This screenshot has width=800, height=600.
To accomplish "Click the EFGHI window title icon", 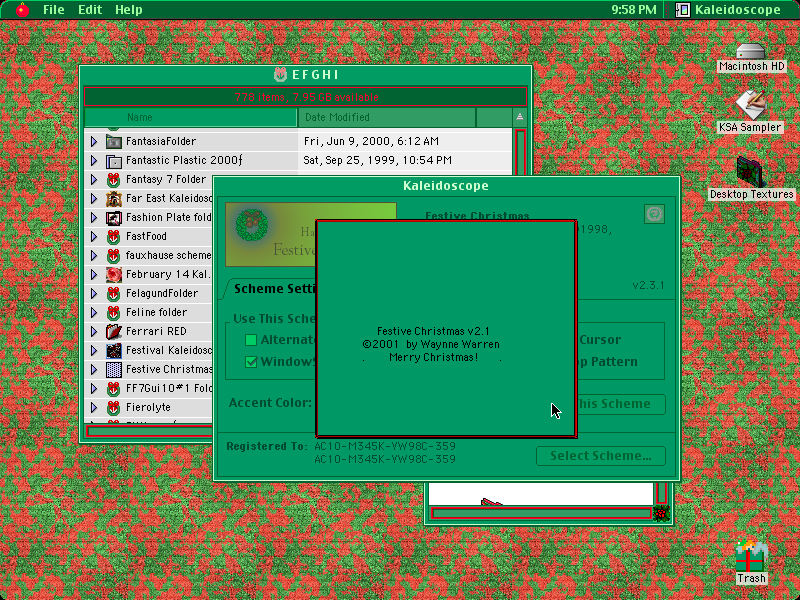I will coord(280,74).
